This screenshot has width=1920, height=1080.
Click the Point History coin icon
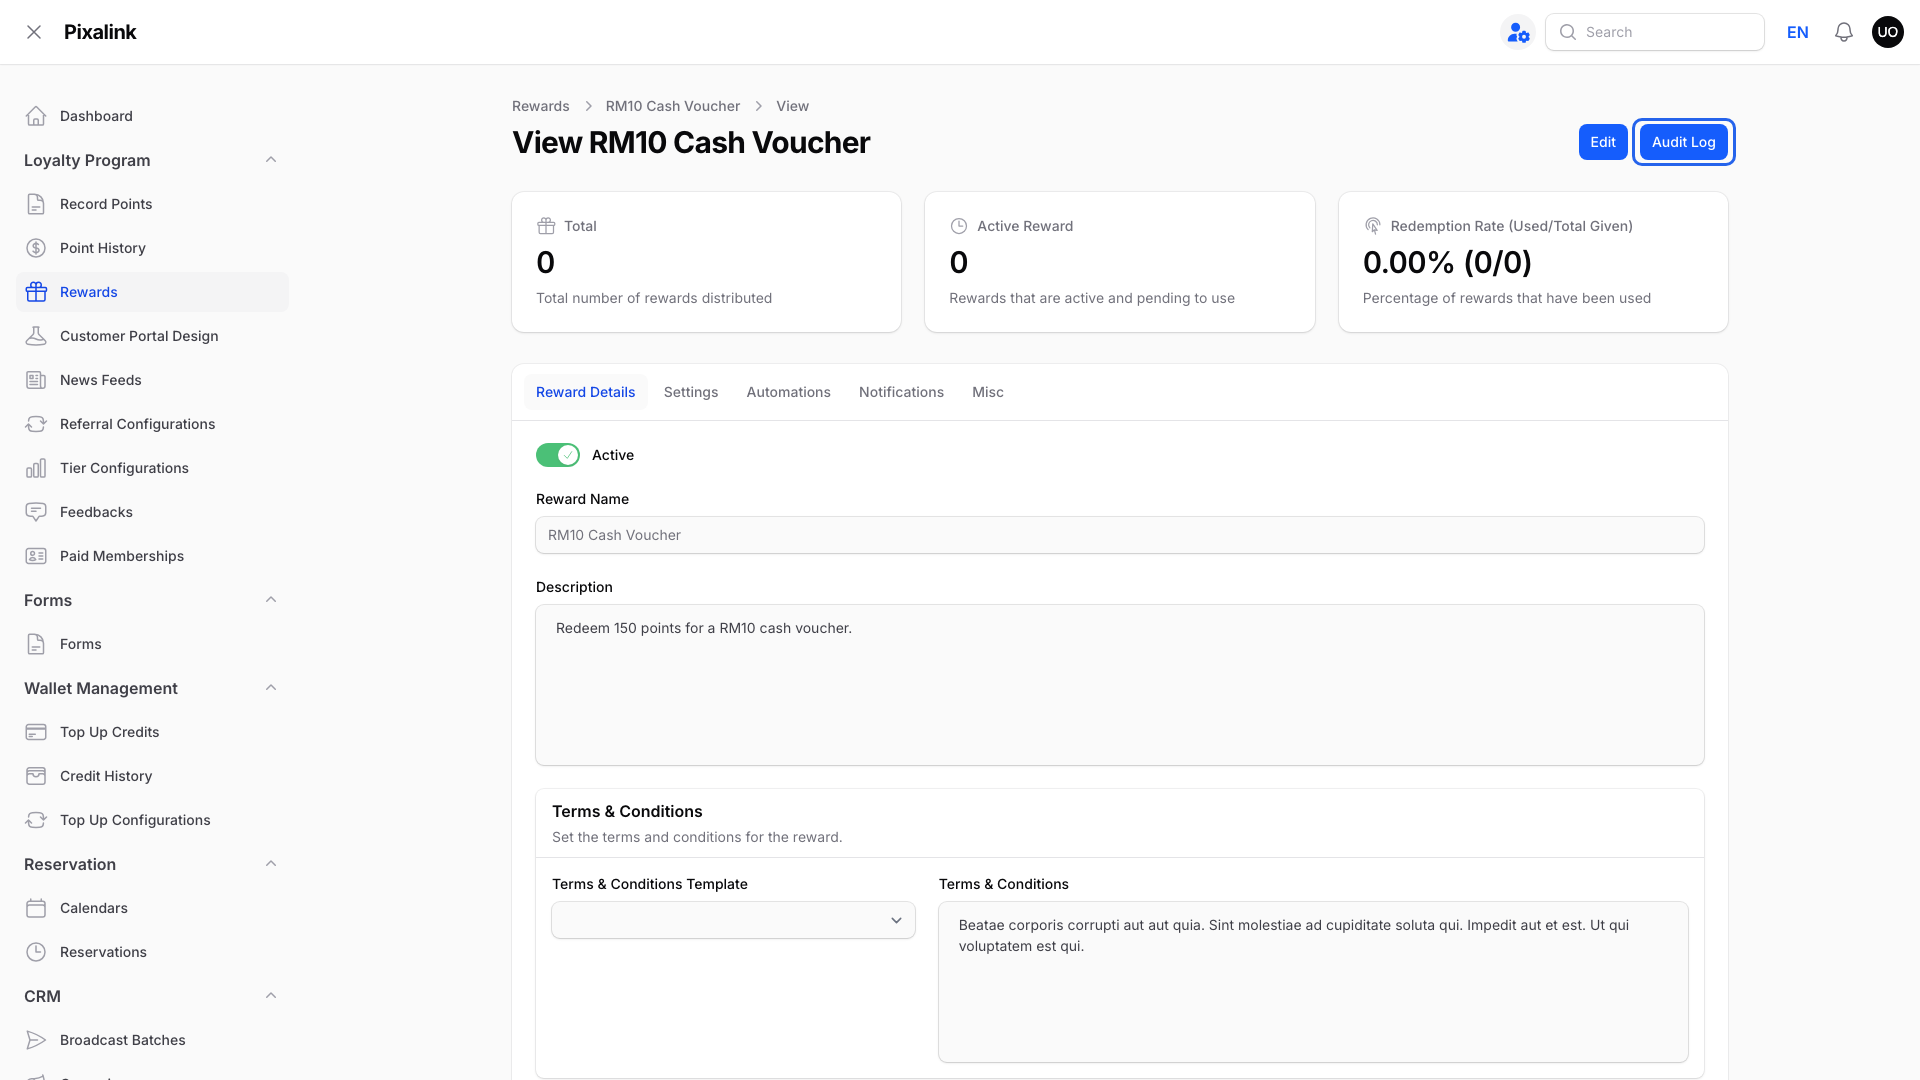coord(36,248)
